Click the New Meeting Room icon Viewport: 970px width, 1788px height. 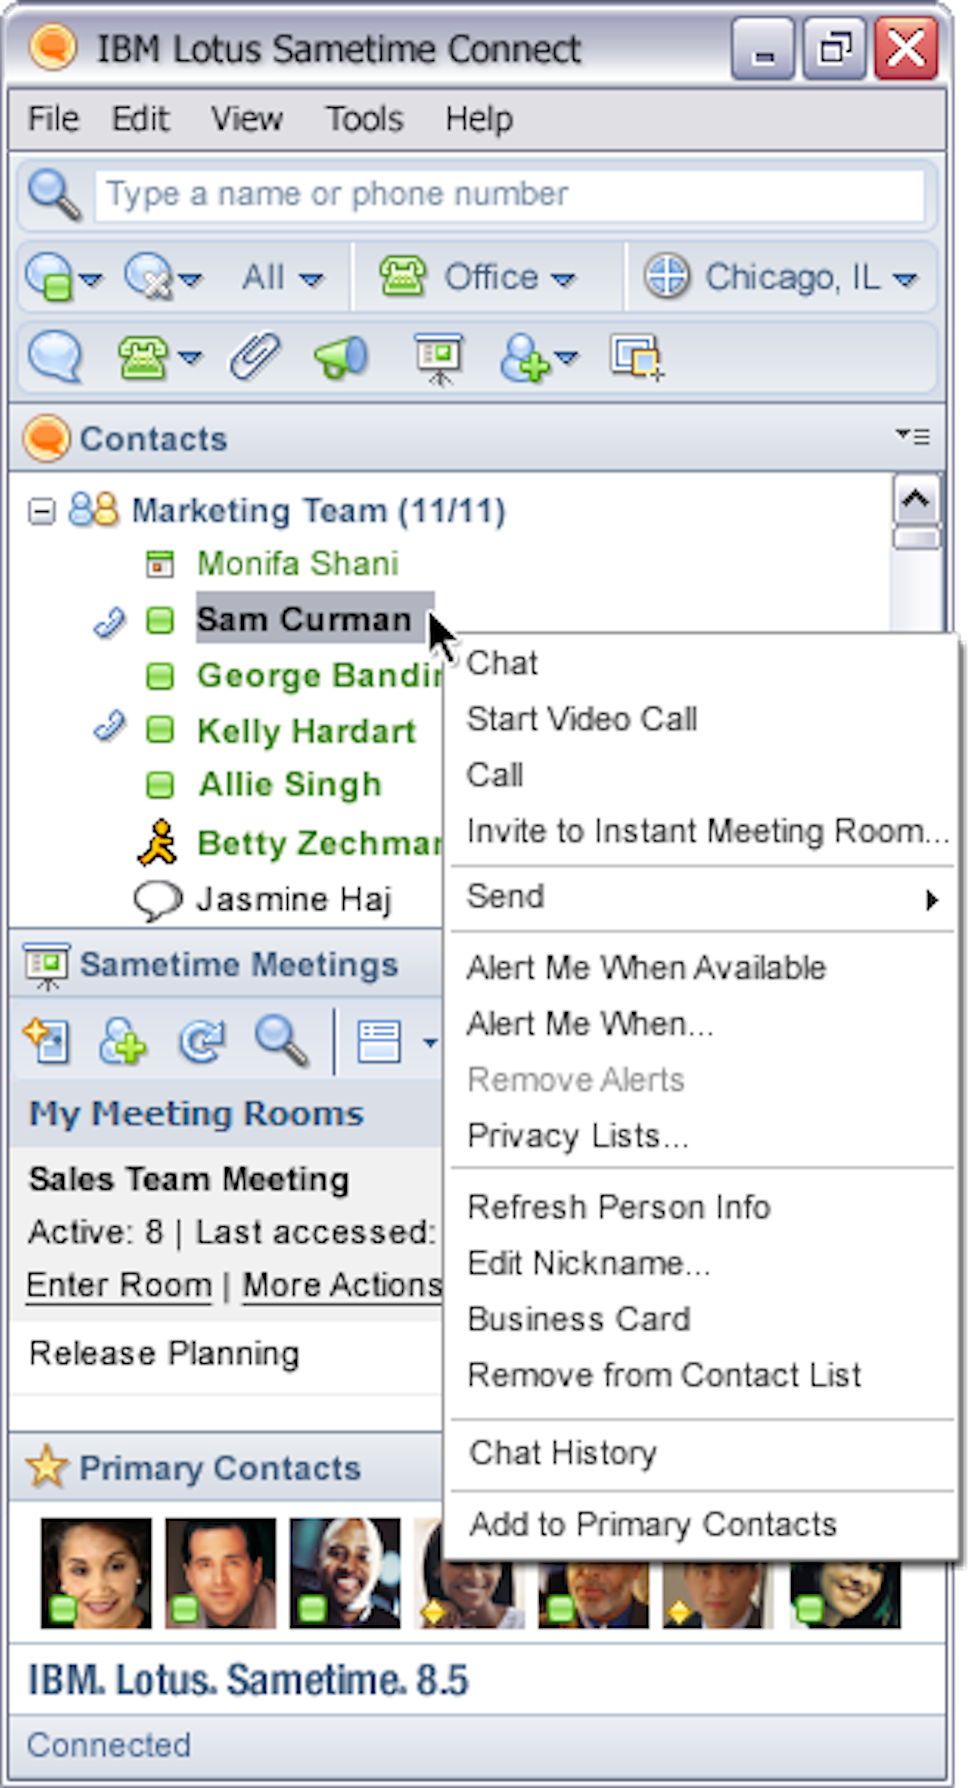pos(46,1041)
